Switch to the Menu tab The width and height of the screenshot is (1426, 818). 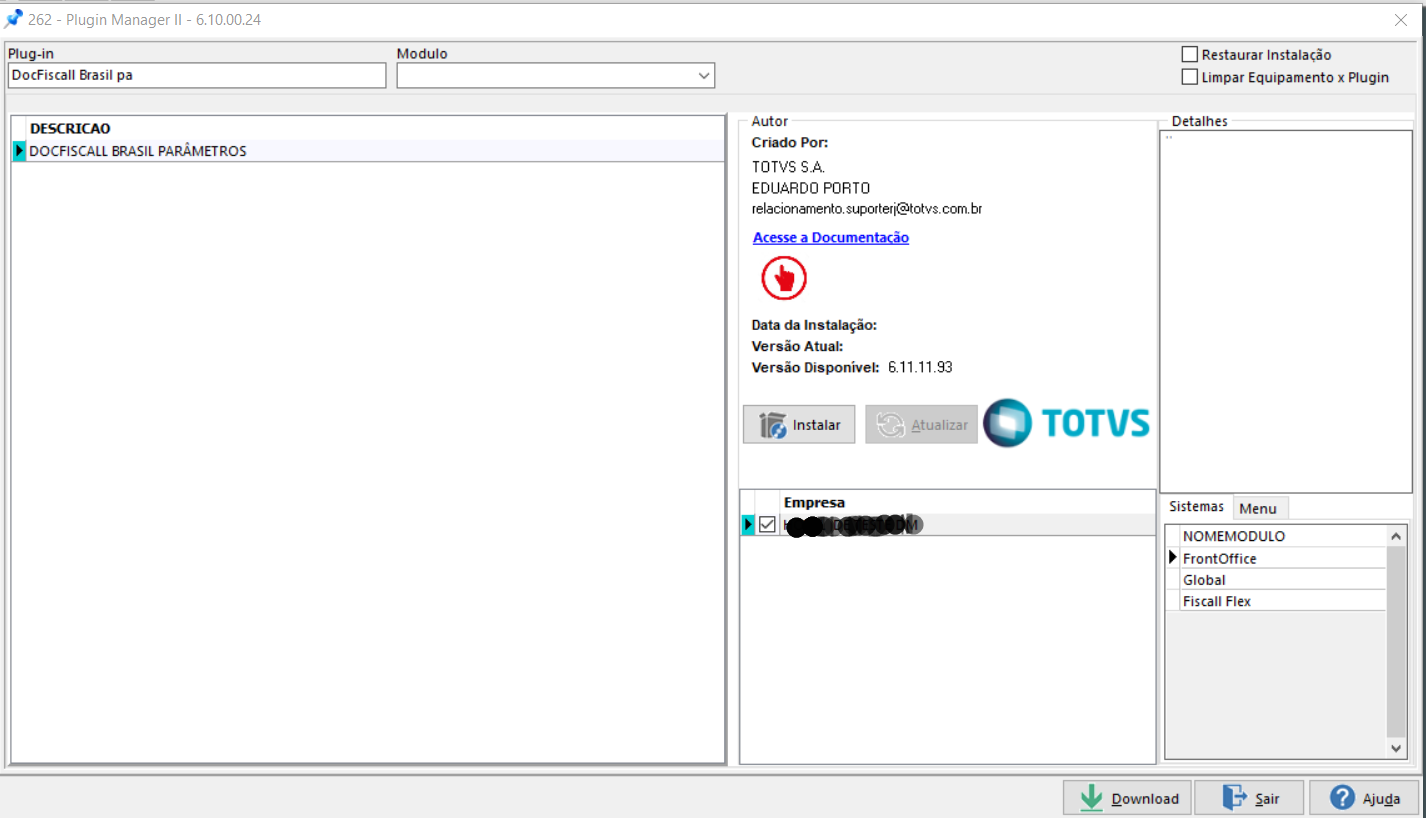click(1258, 508)
